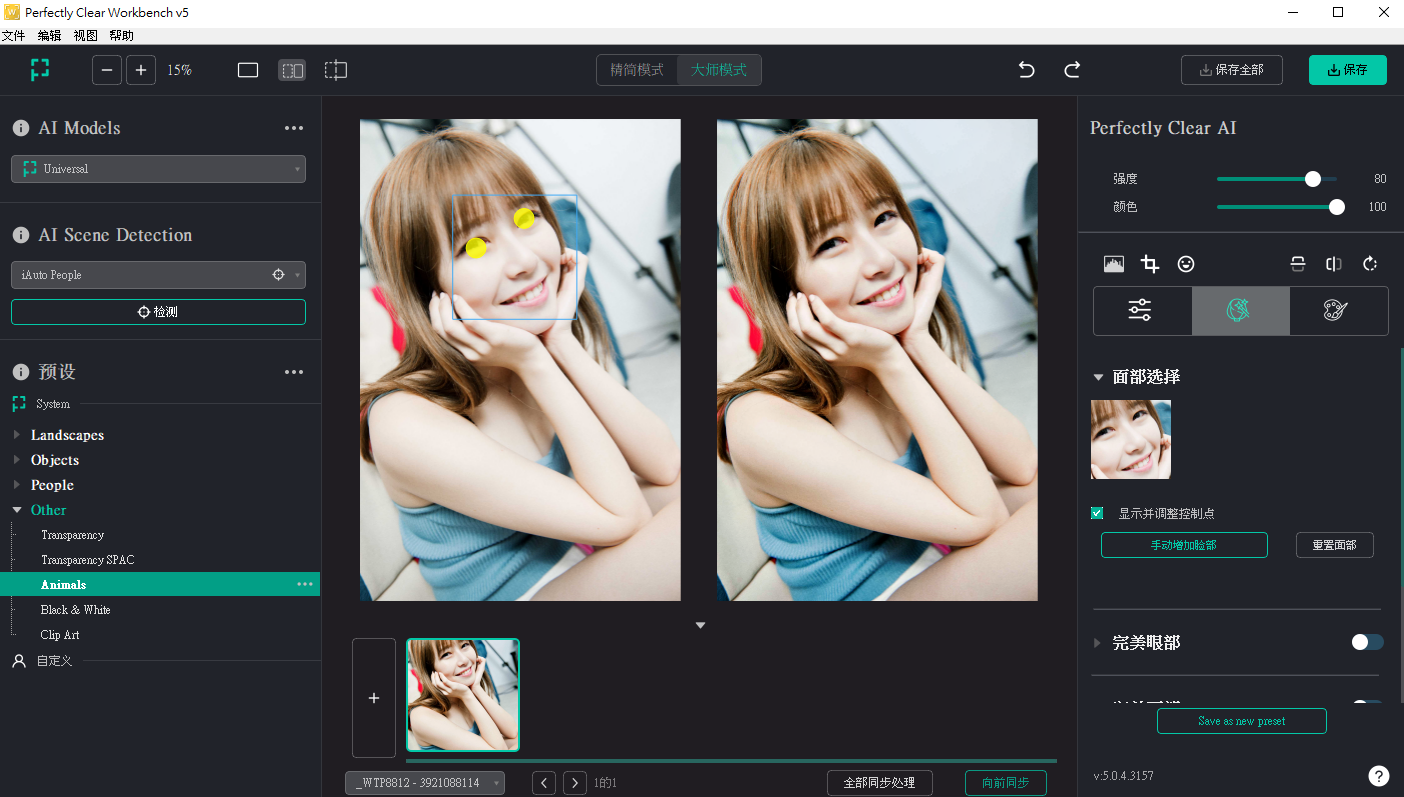
Task: Open 预设 more options dots
Action: [x=293, y=372]
